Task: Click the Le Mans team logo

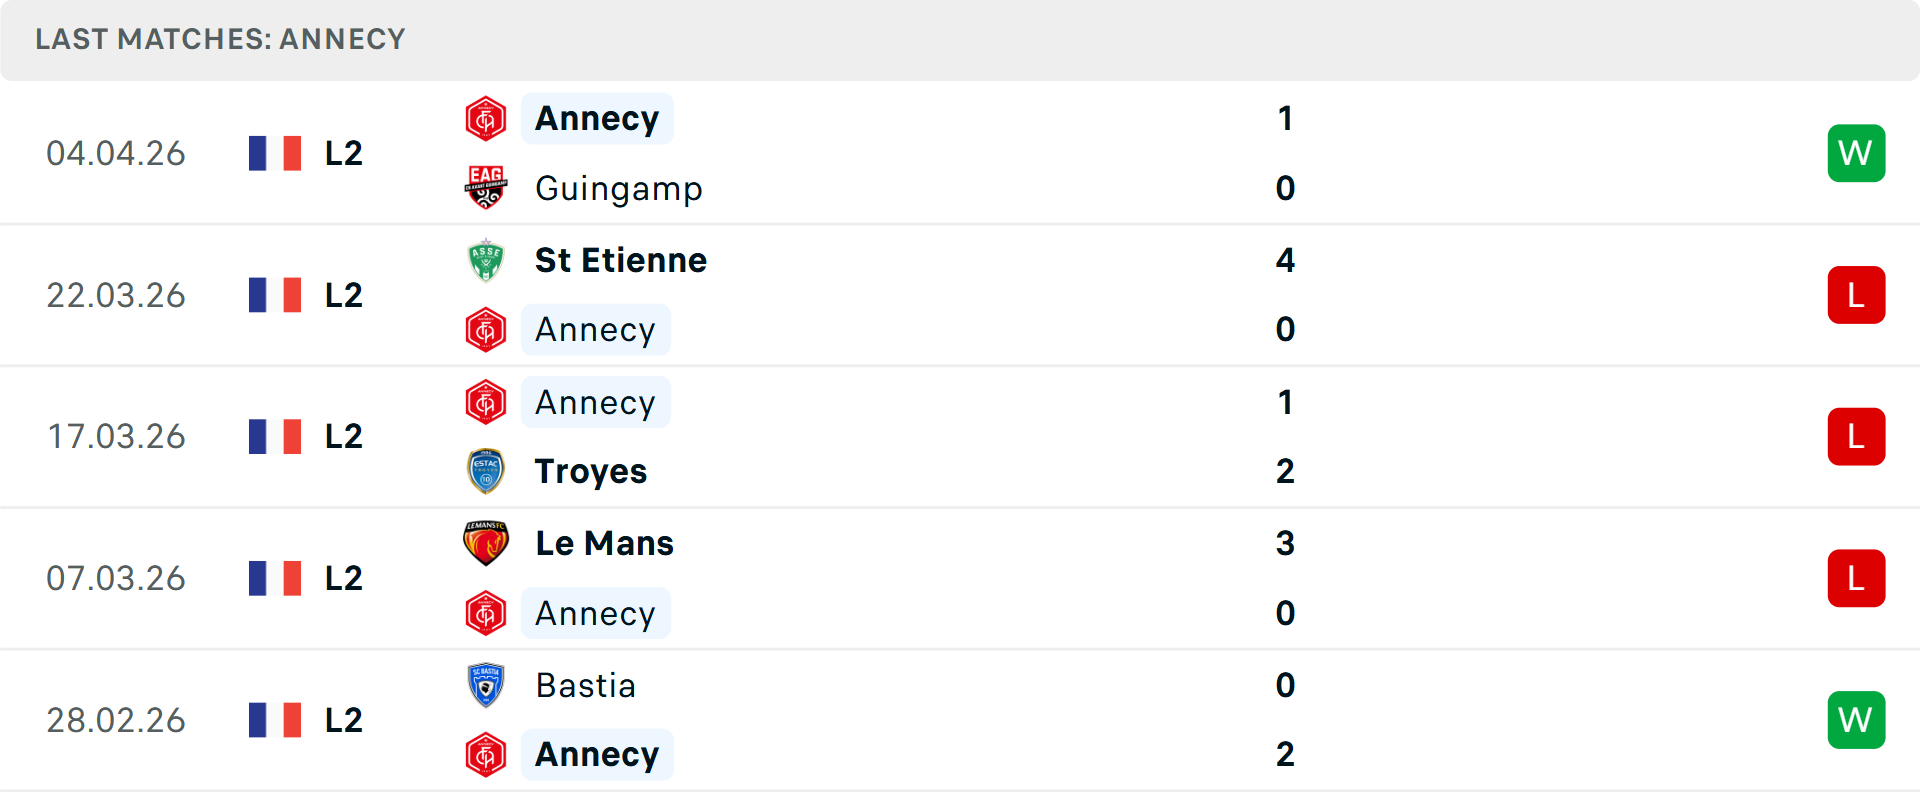Action: (x=486, y=543)
